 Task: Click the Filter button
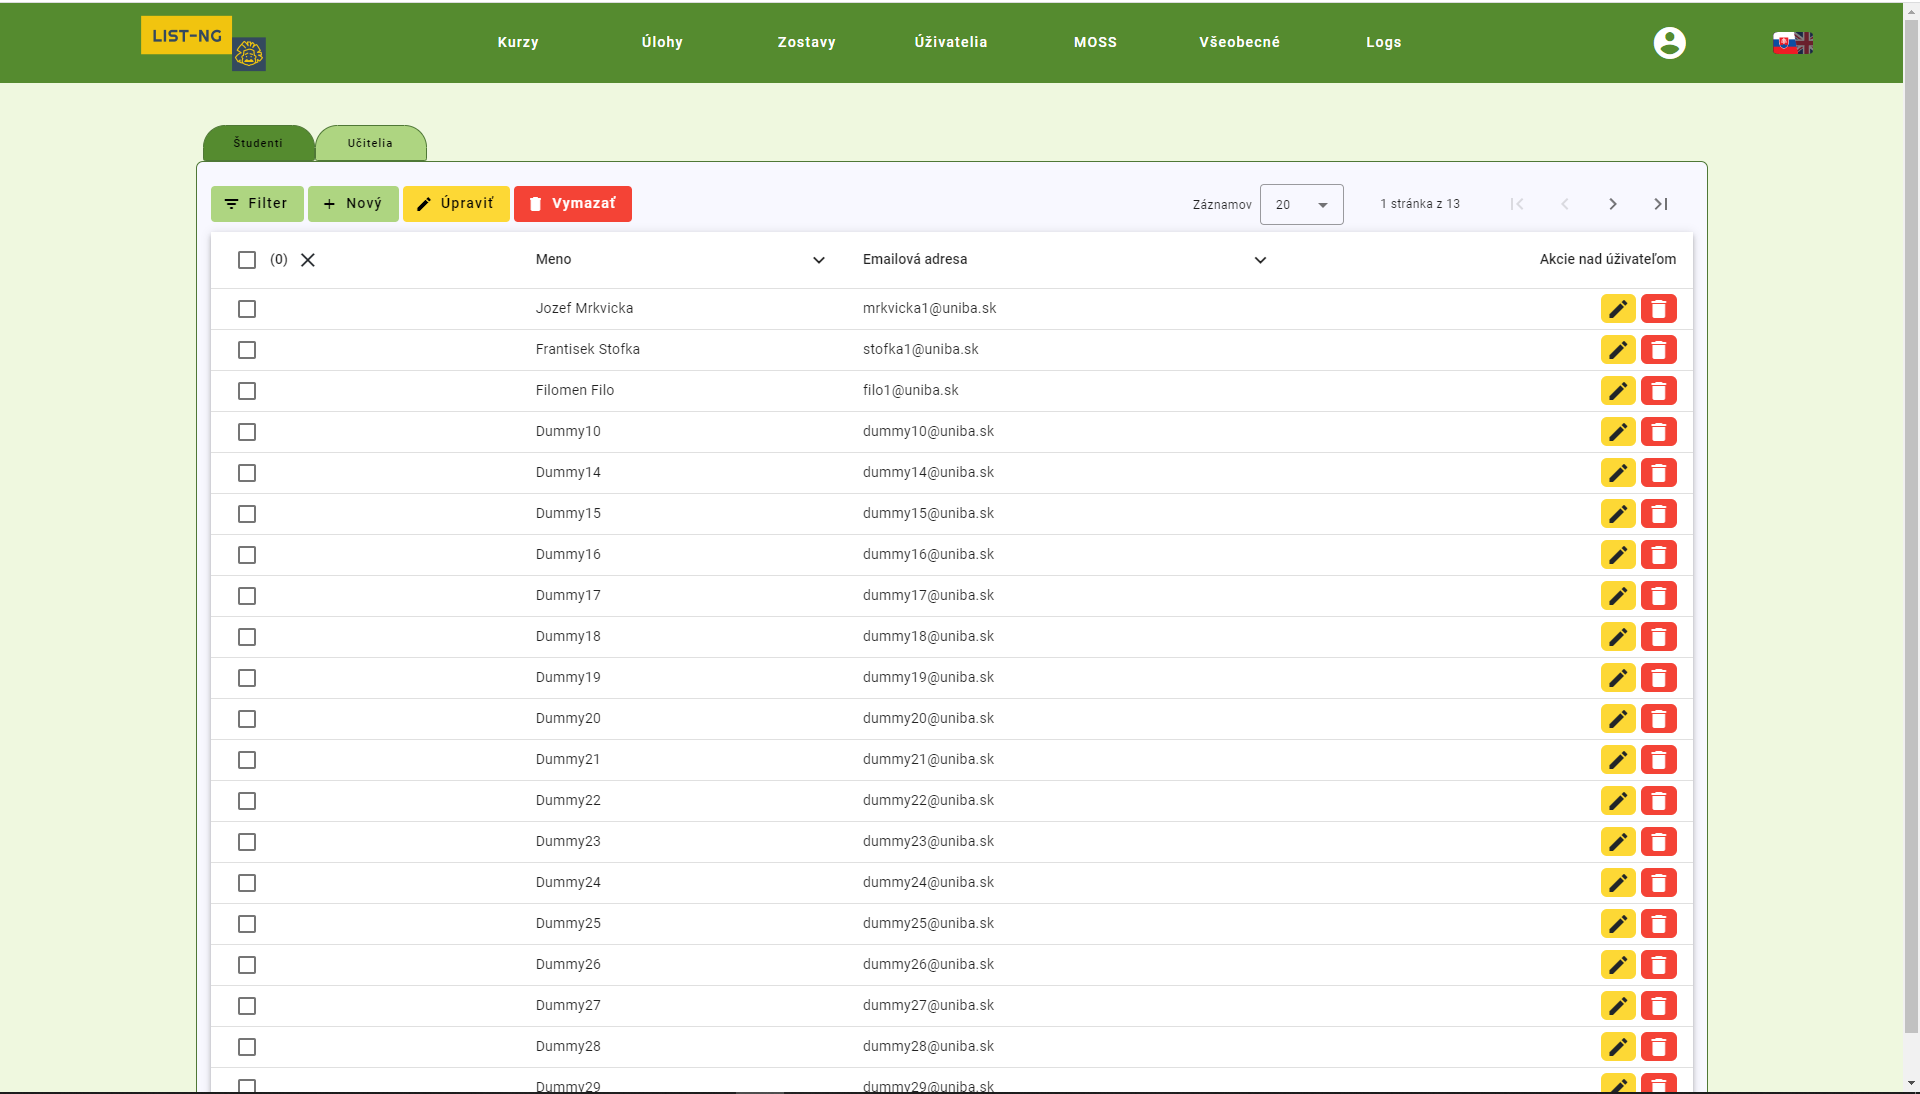point(257,204)
